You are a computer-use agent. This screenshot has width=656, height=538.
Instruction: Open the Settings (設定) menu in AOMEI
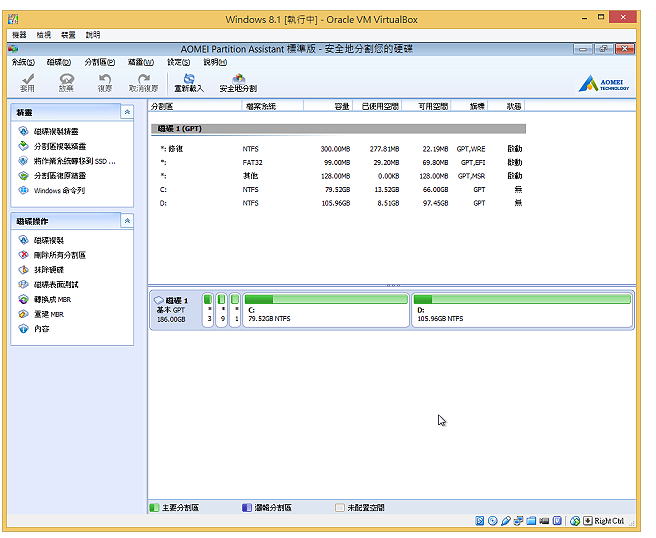click(x=179, y=62)
